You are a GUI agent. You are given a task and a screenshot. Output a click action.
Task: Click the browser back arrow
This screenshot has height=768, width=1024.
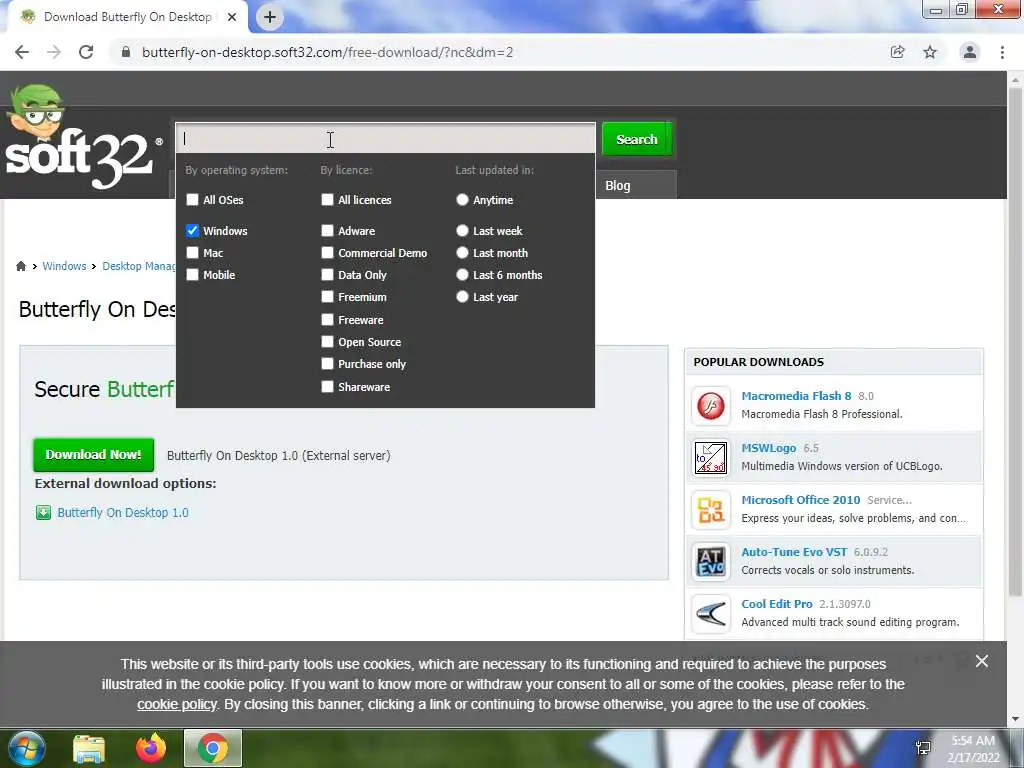22,52
